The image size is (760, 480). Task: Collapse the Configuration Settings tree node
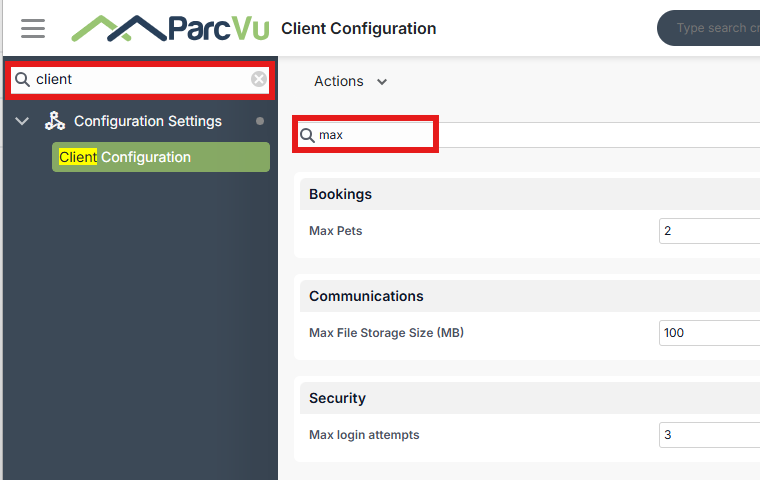coord(22,121)
